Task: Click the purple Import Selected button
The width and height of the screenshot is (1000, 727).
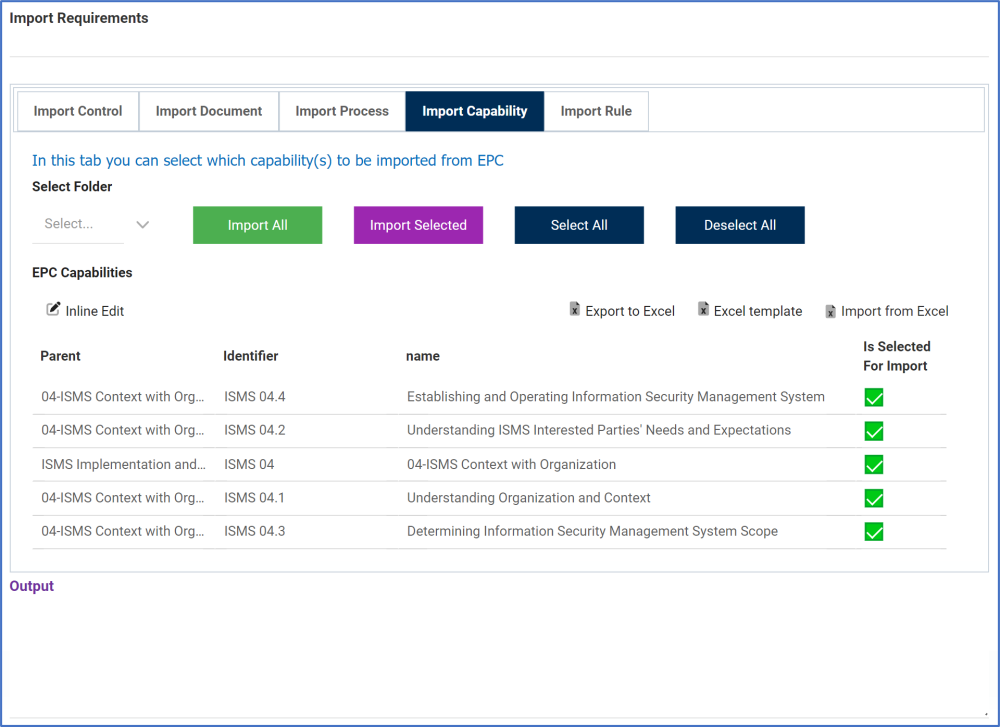Action: pos(418,224)
